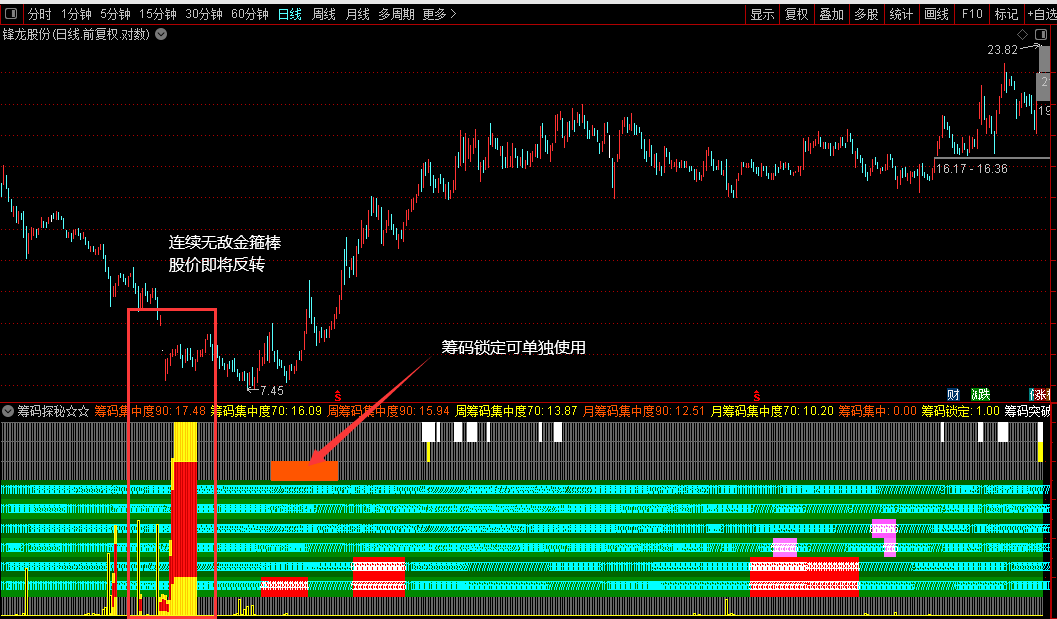Click the 月筹码集中度70: 10.20 value
The width and height of the screenshot is (1057, 619).
pyautogui.click(x=772, y=411)
